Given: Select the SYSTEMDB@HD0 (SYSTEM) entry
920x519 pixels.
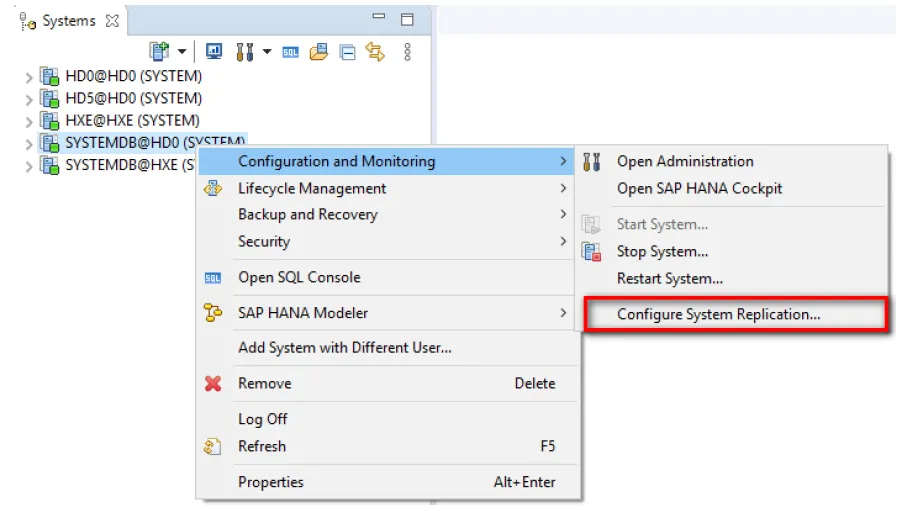Looking at the screenshot, I should tap(143, 141).
